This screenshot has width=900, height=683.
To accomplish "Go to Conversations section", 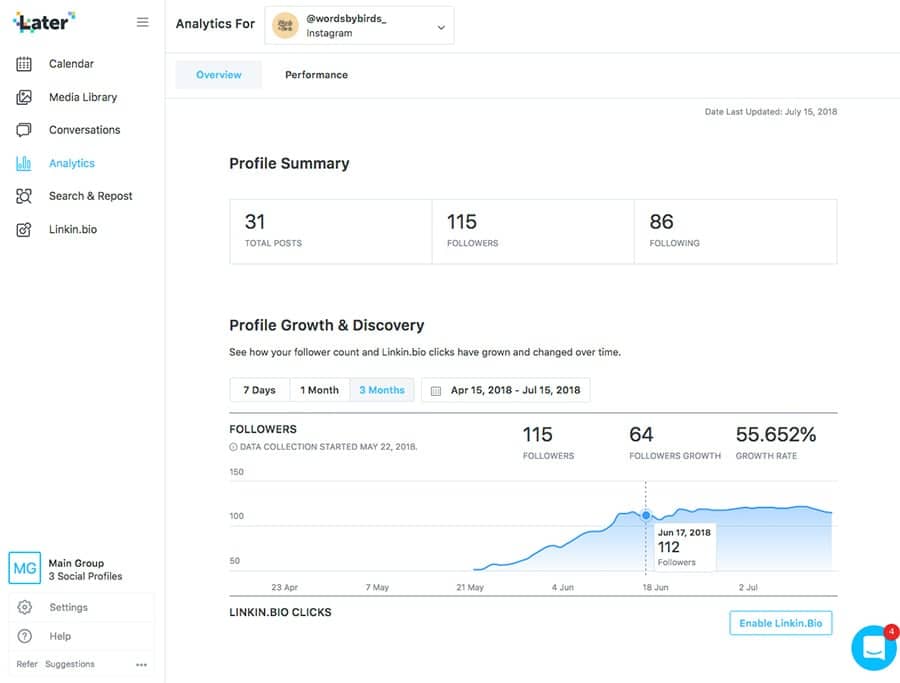I will [84, 130].
